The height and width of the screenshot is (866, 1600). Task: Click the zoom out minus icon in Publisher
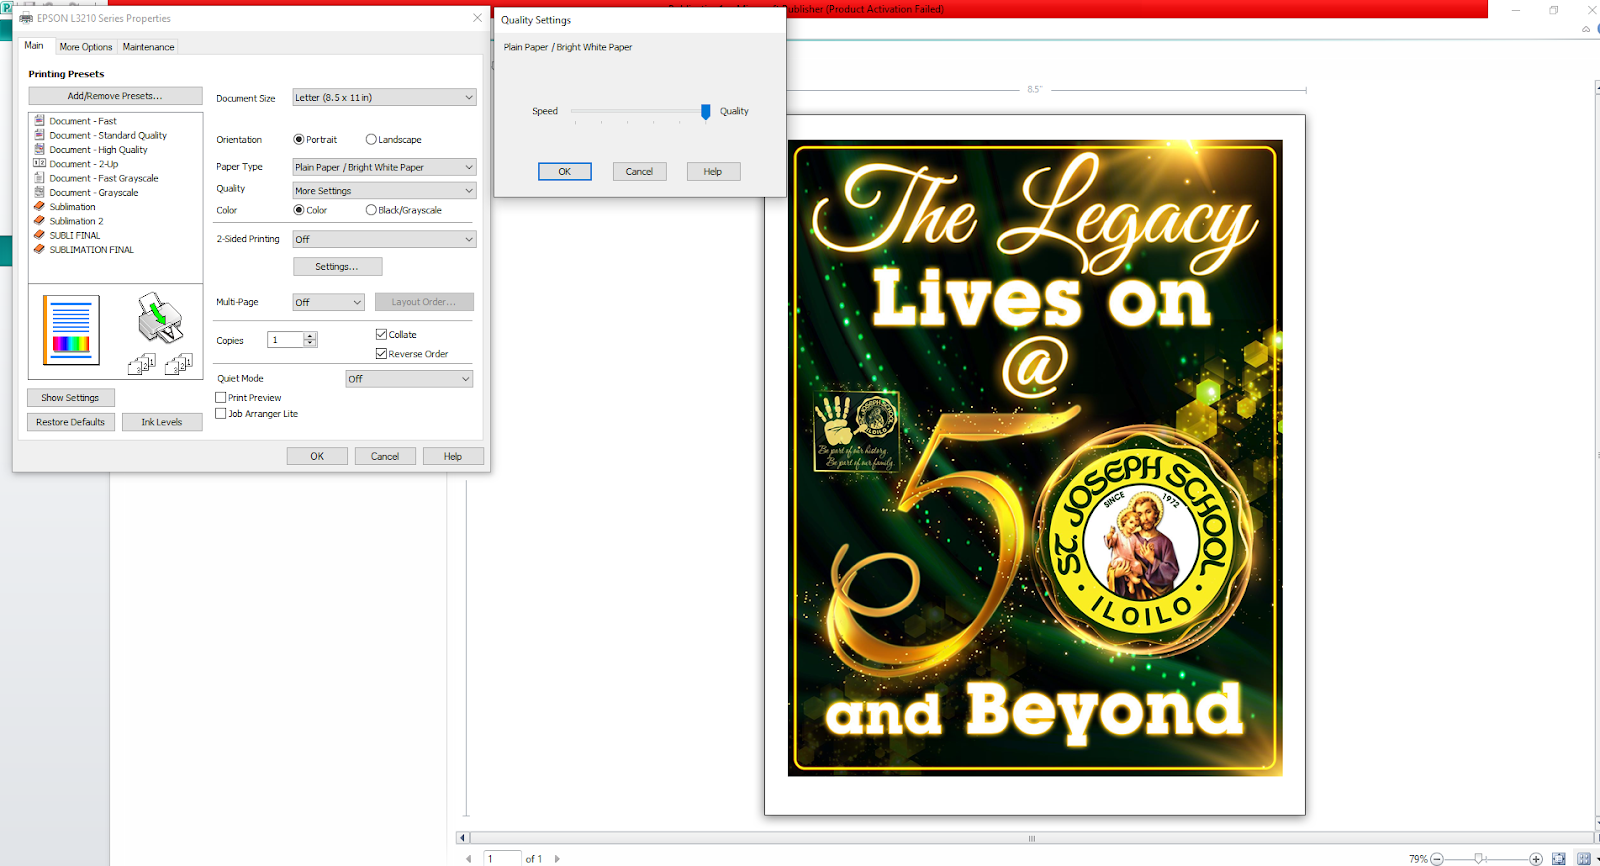tap(1437, 859)
